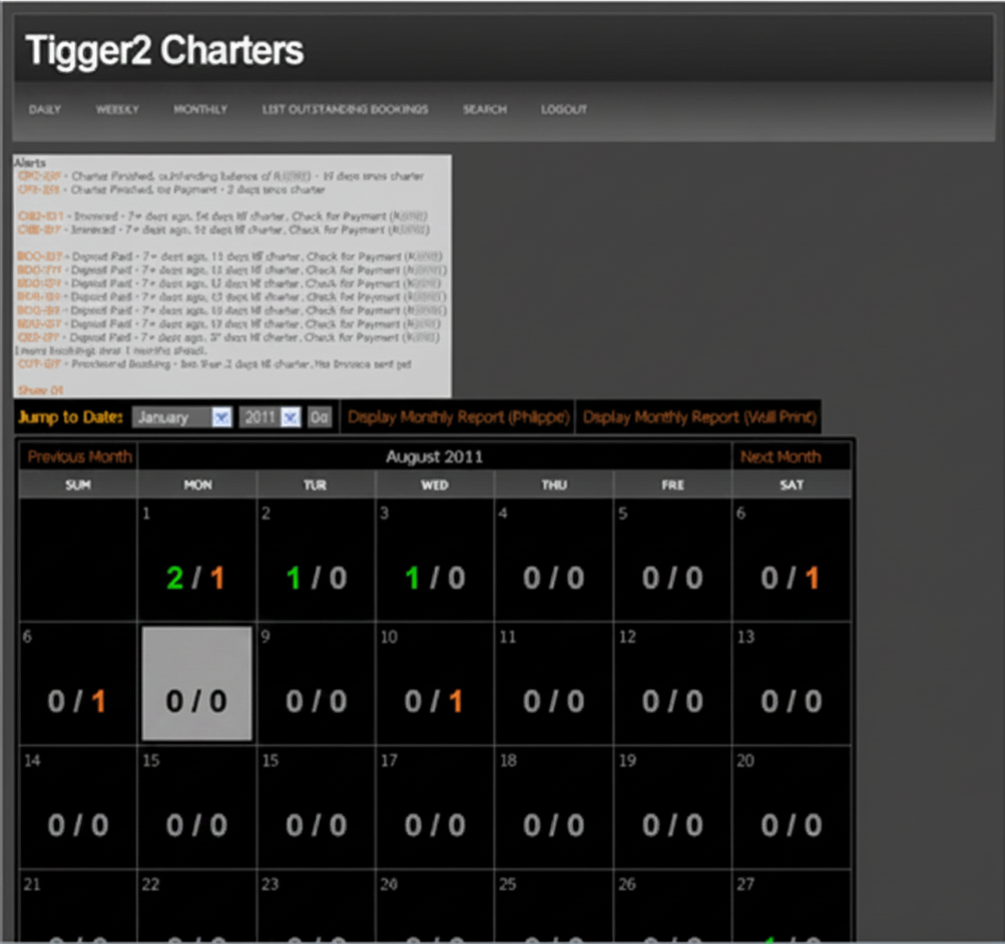Click the Go button beside year dropdown
The height and width of the screenshot is (944, 1005).
[319, 418]
